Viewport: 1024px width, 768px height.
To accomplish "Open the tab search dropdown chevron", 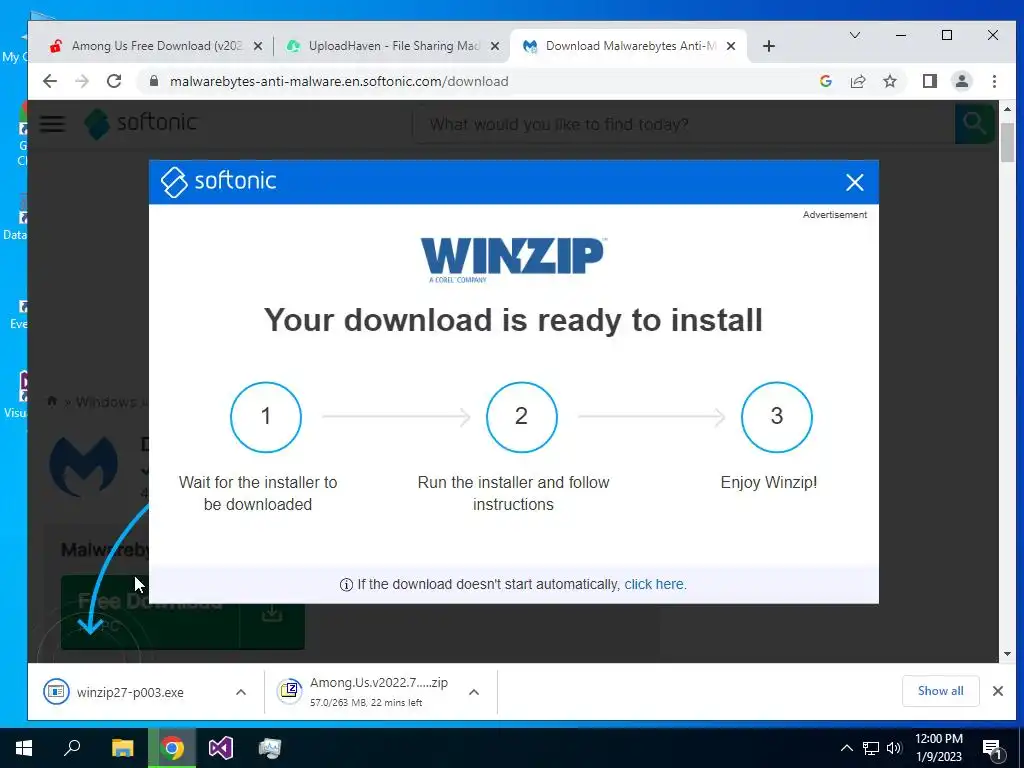I will [x=854, y=35].
